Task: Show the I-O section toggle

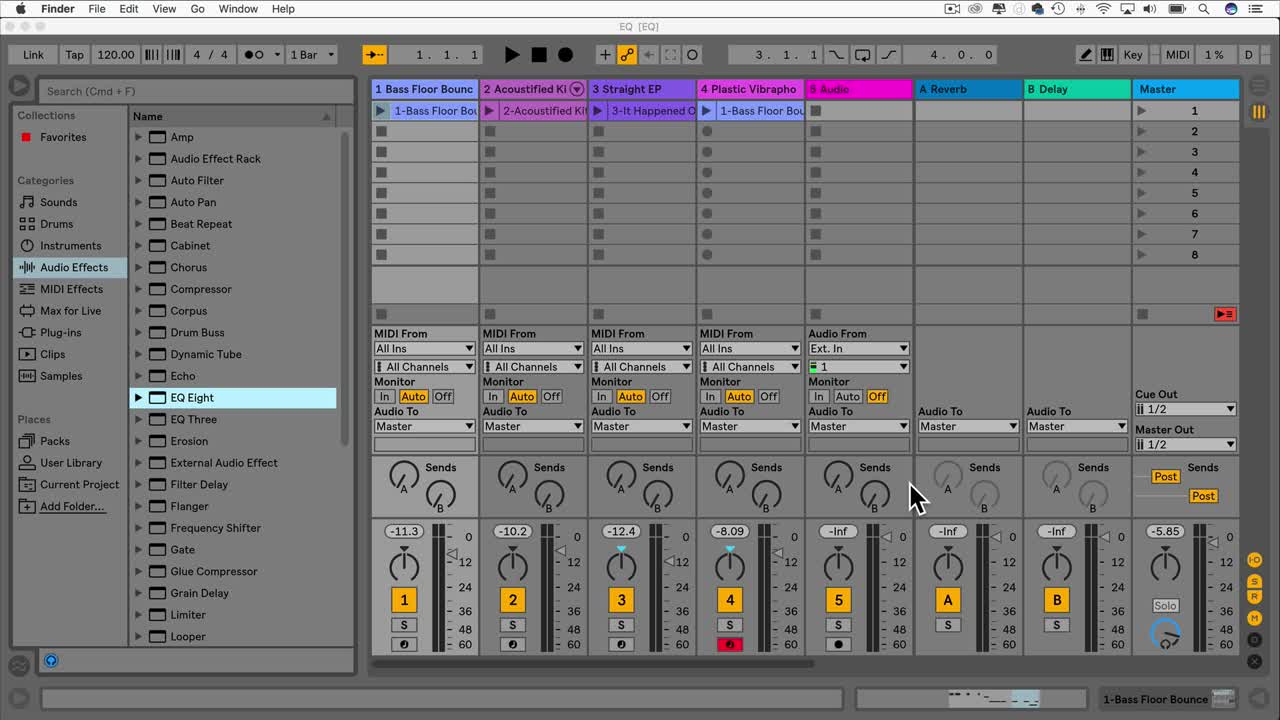Action: coord(1254,560)
